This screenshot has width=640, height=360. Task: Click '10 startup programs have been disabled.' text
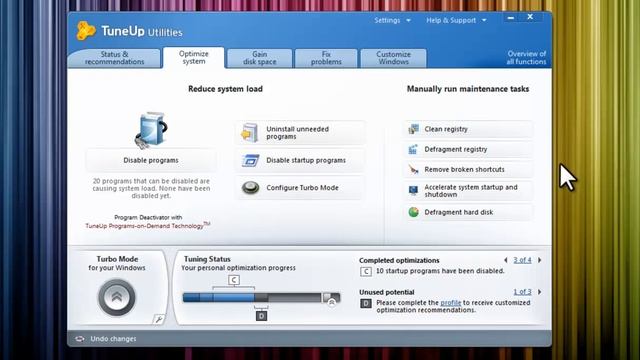coord(440,271)
